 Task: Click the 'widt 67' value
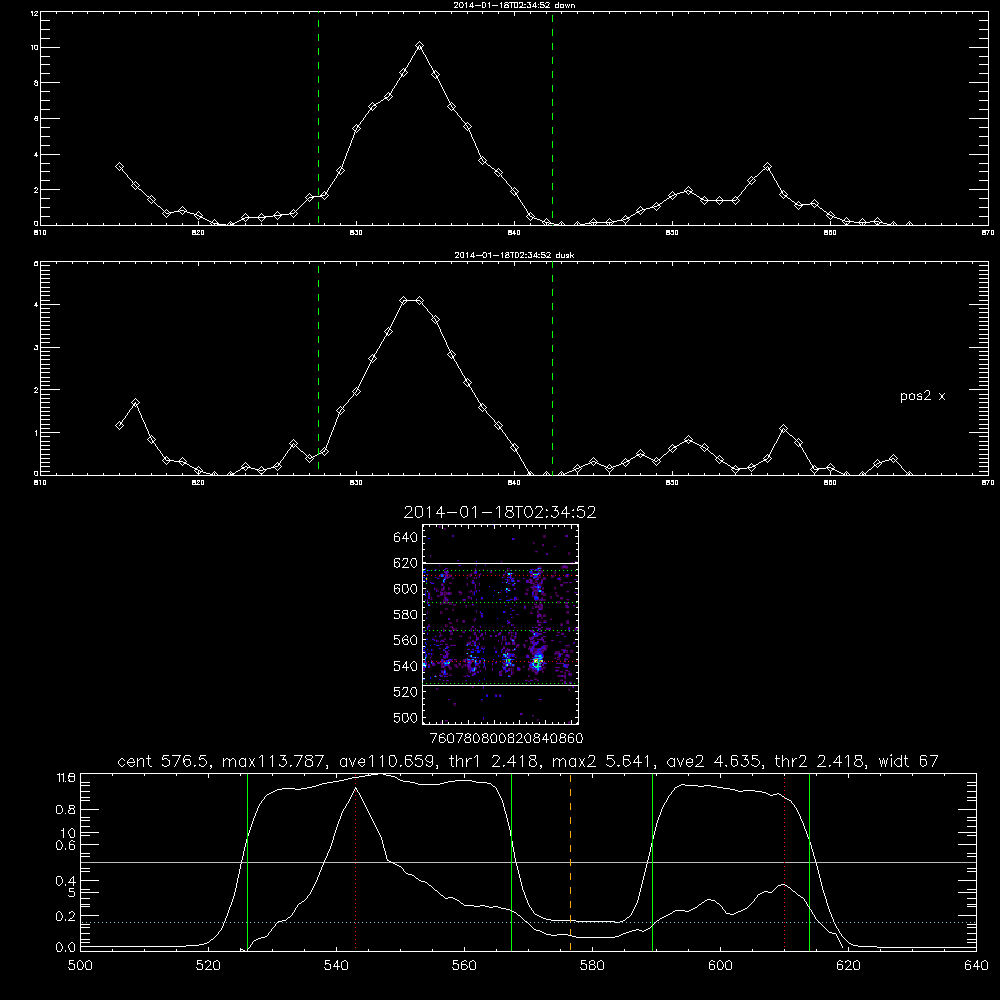909,761
